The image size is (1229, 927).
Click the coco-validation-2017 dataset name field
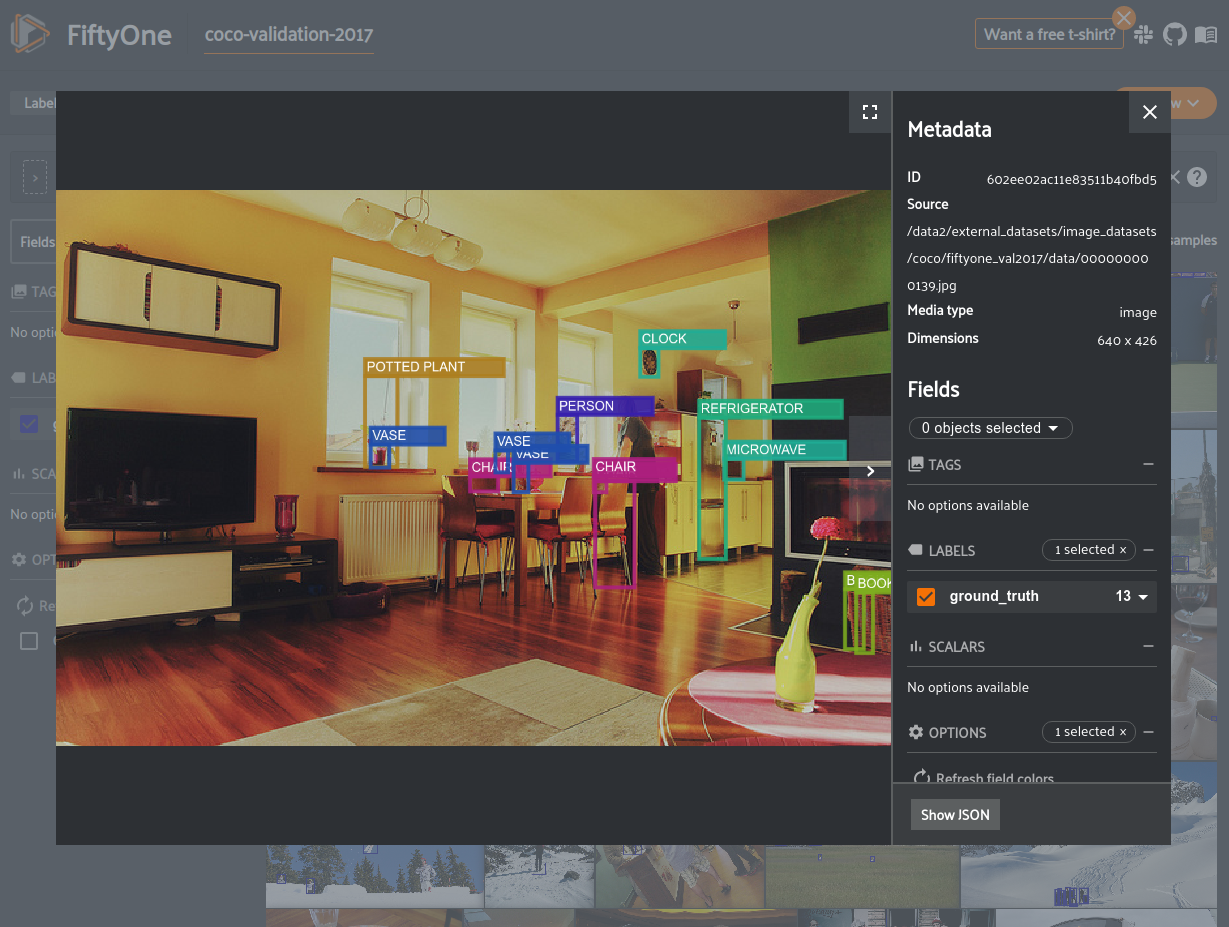tap(288, 35)
